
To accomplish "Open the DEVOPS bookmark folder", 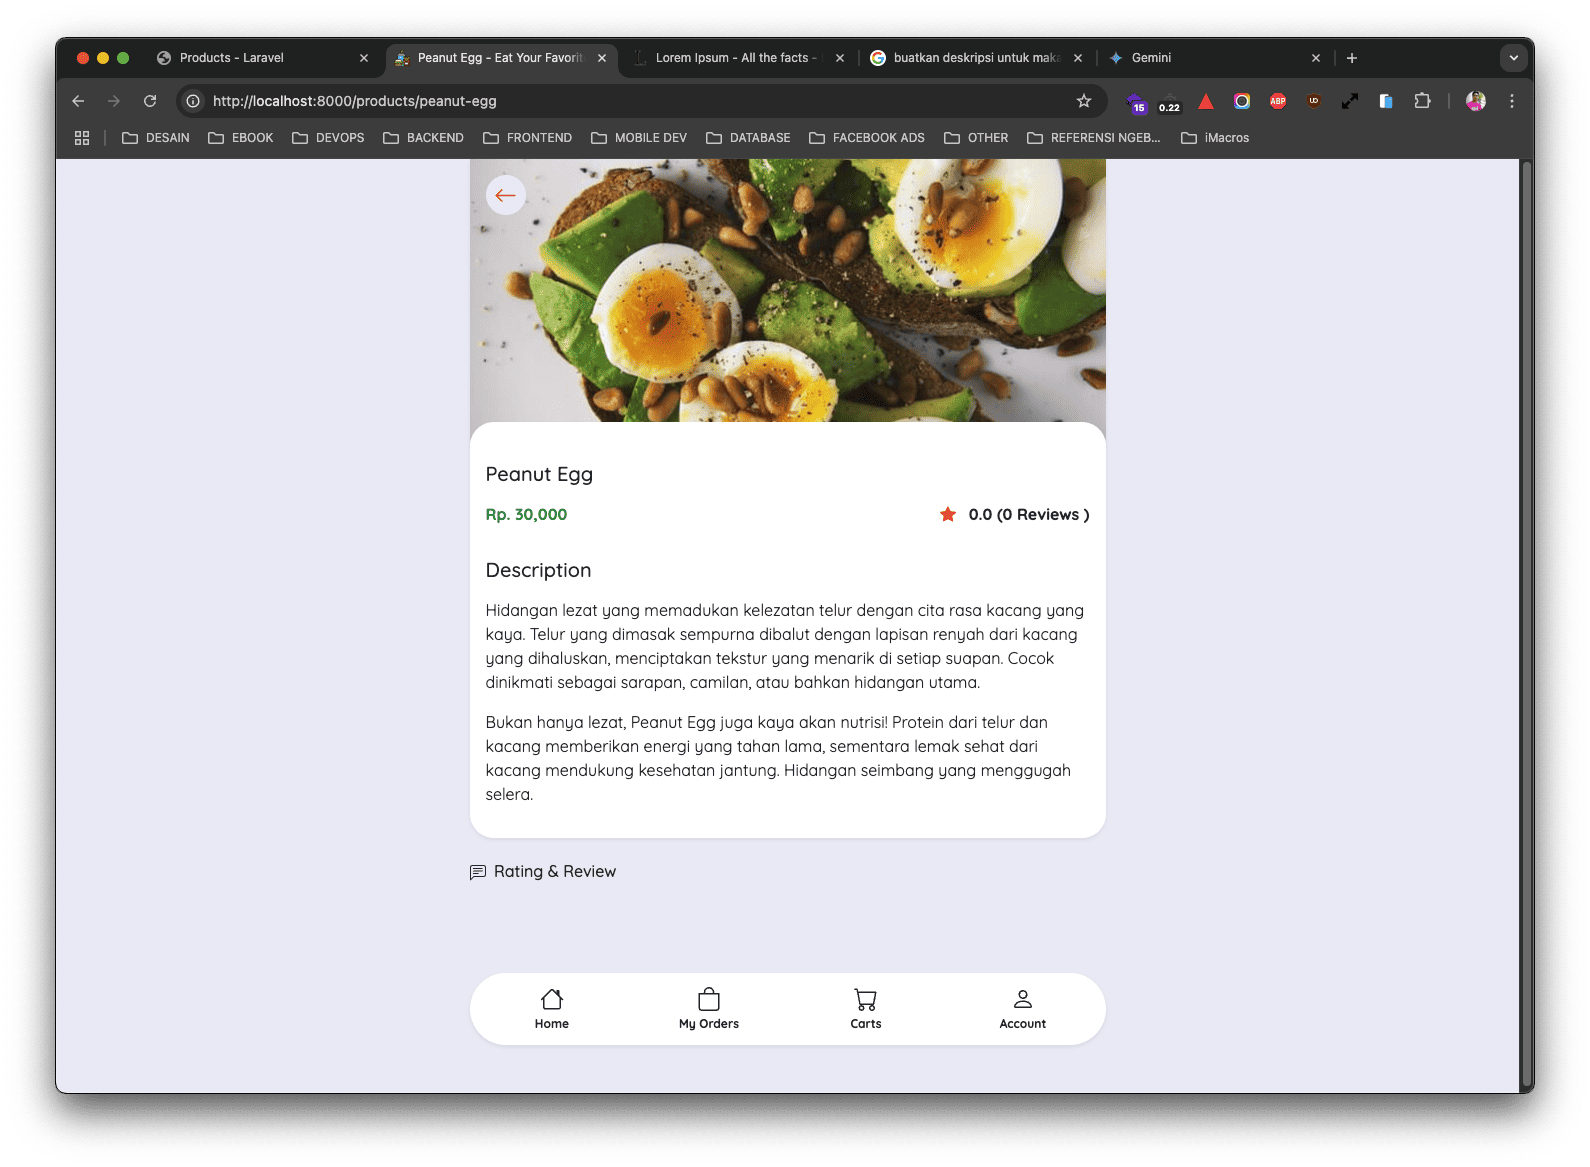I will [x=328, y=138].
